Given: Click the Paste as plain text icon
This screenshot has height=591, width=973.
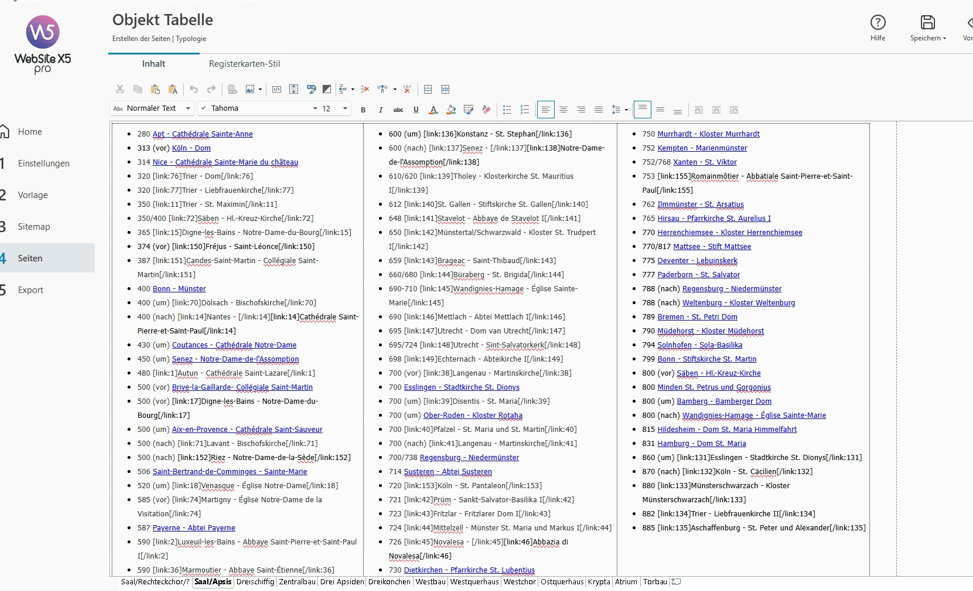Looking at the screenshot, I should (173, 89).
